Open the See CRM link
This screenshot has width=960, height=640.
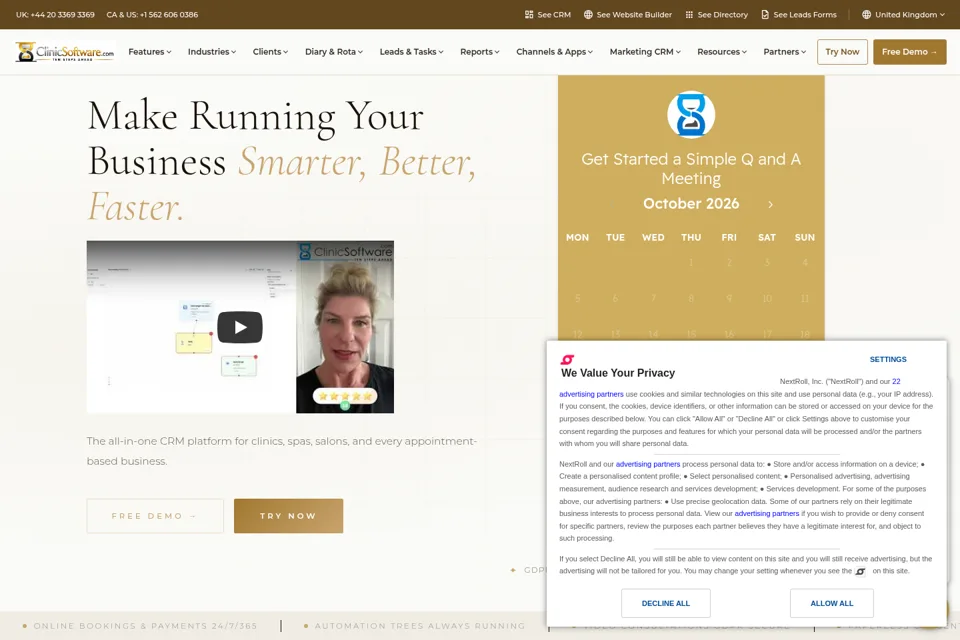pos(547,15)
